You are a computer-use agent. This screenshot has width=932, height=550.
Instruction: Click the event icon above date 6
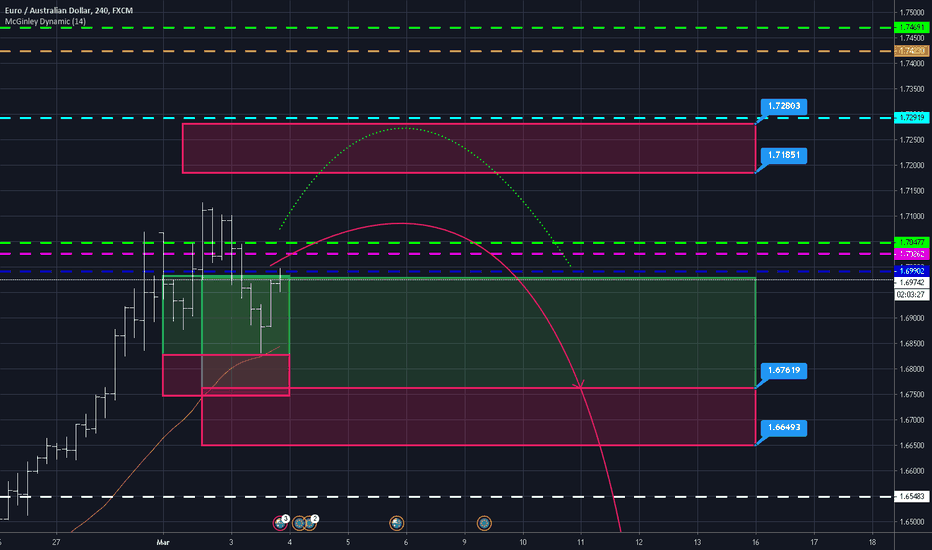click(397, 522)
